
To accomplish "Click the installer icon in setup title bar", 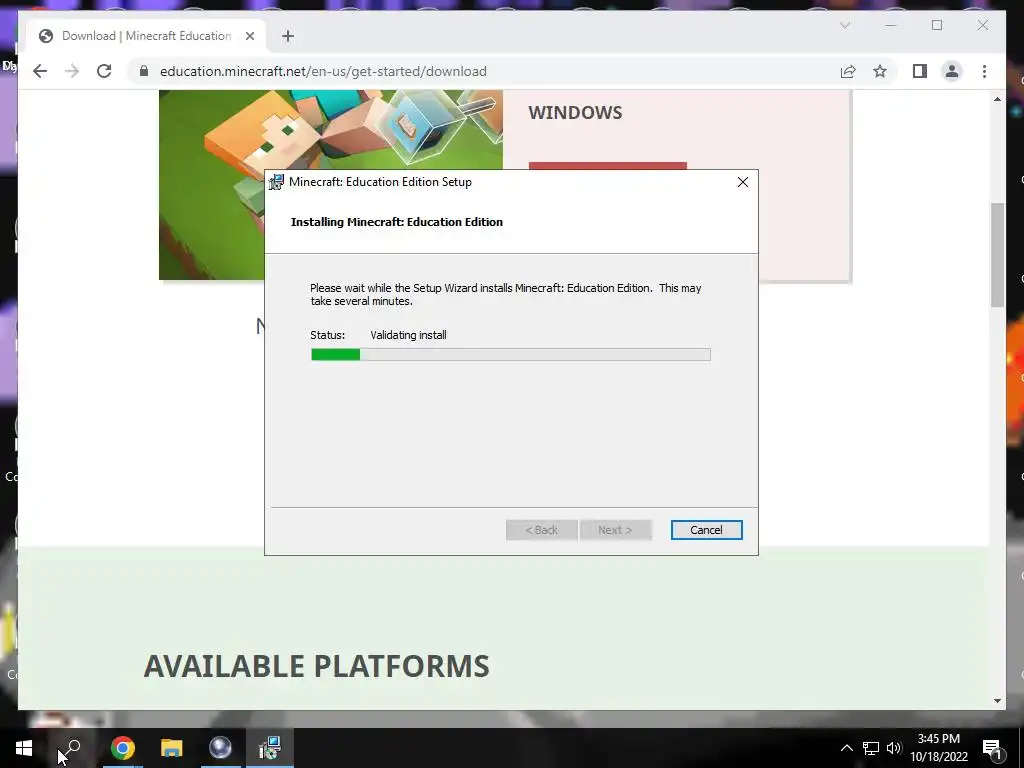I will point(277,182).
